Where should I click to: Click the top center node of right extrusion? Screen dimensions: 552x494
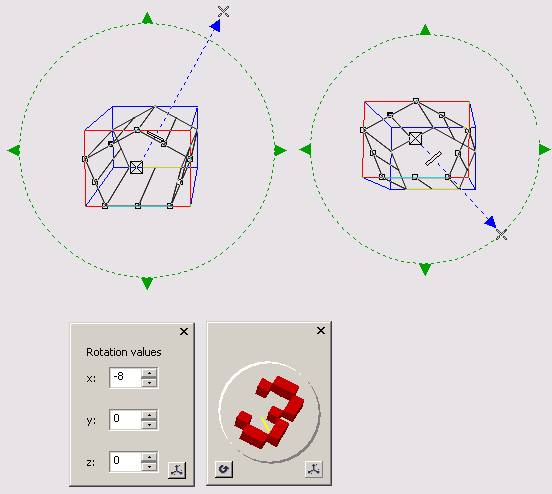tap(416, 101)
